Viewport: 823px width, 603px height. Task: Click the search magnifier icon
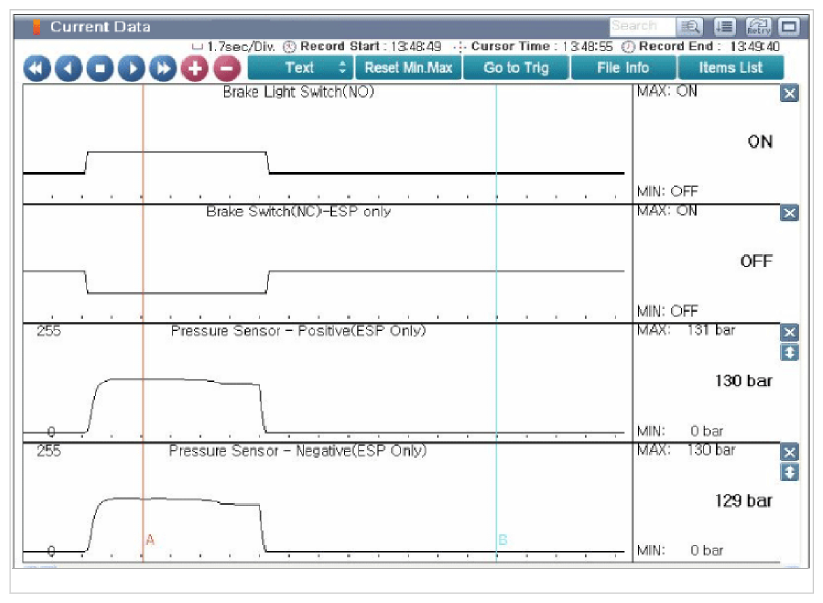[690, 26]
